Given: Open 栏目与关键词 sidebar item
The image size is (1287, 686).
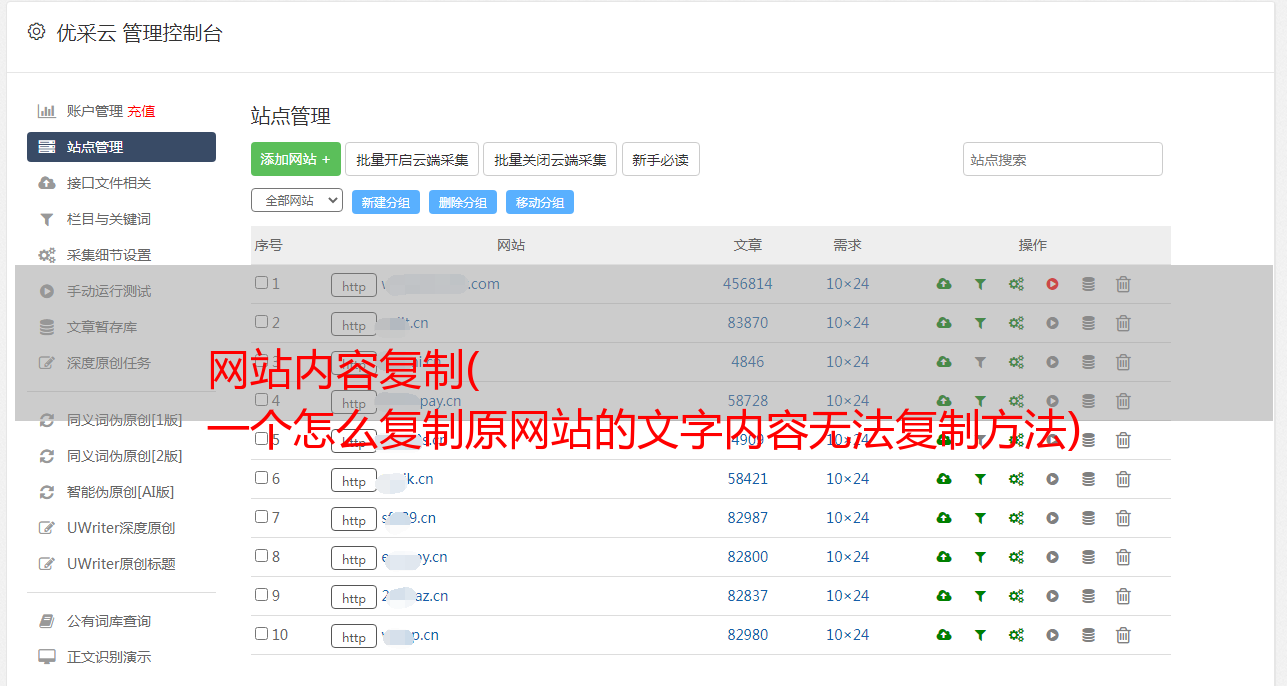Looking at the screenshot, I should click(x=109, y=219).
